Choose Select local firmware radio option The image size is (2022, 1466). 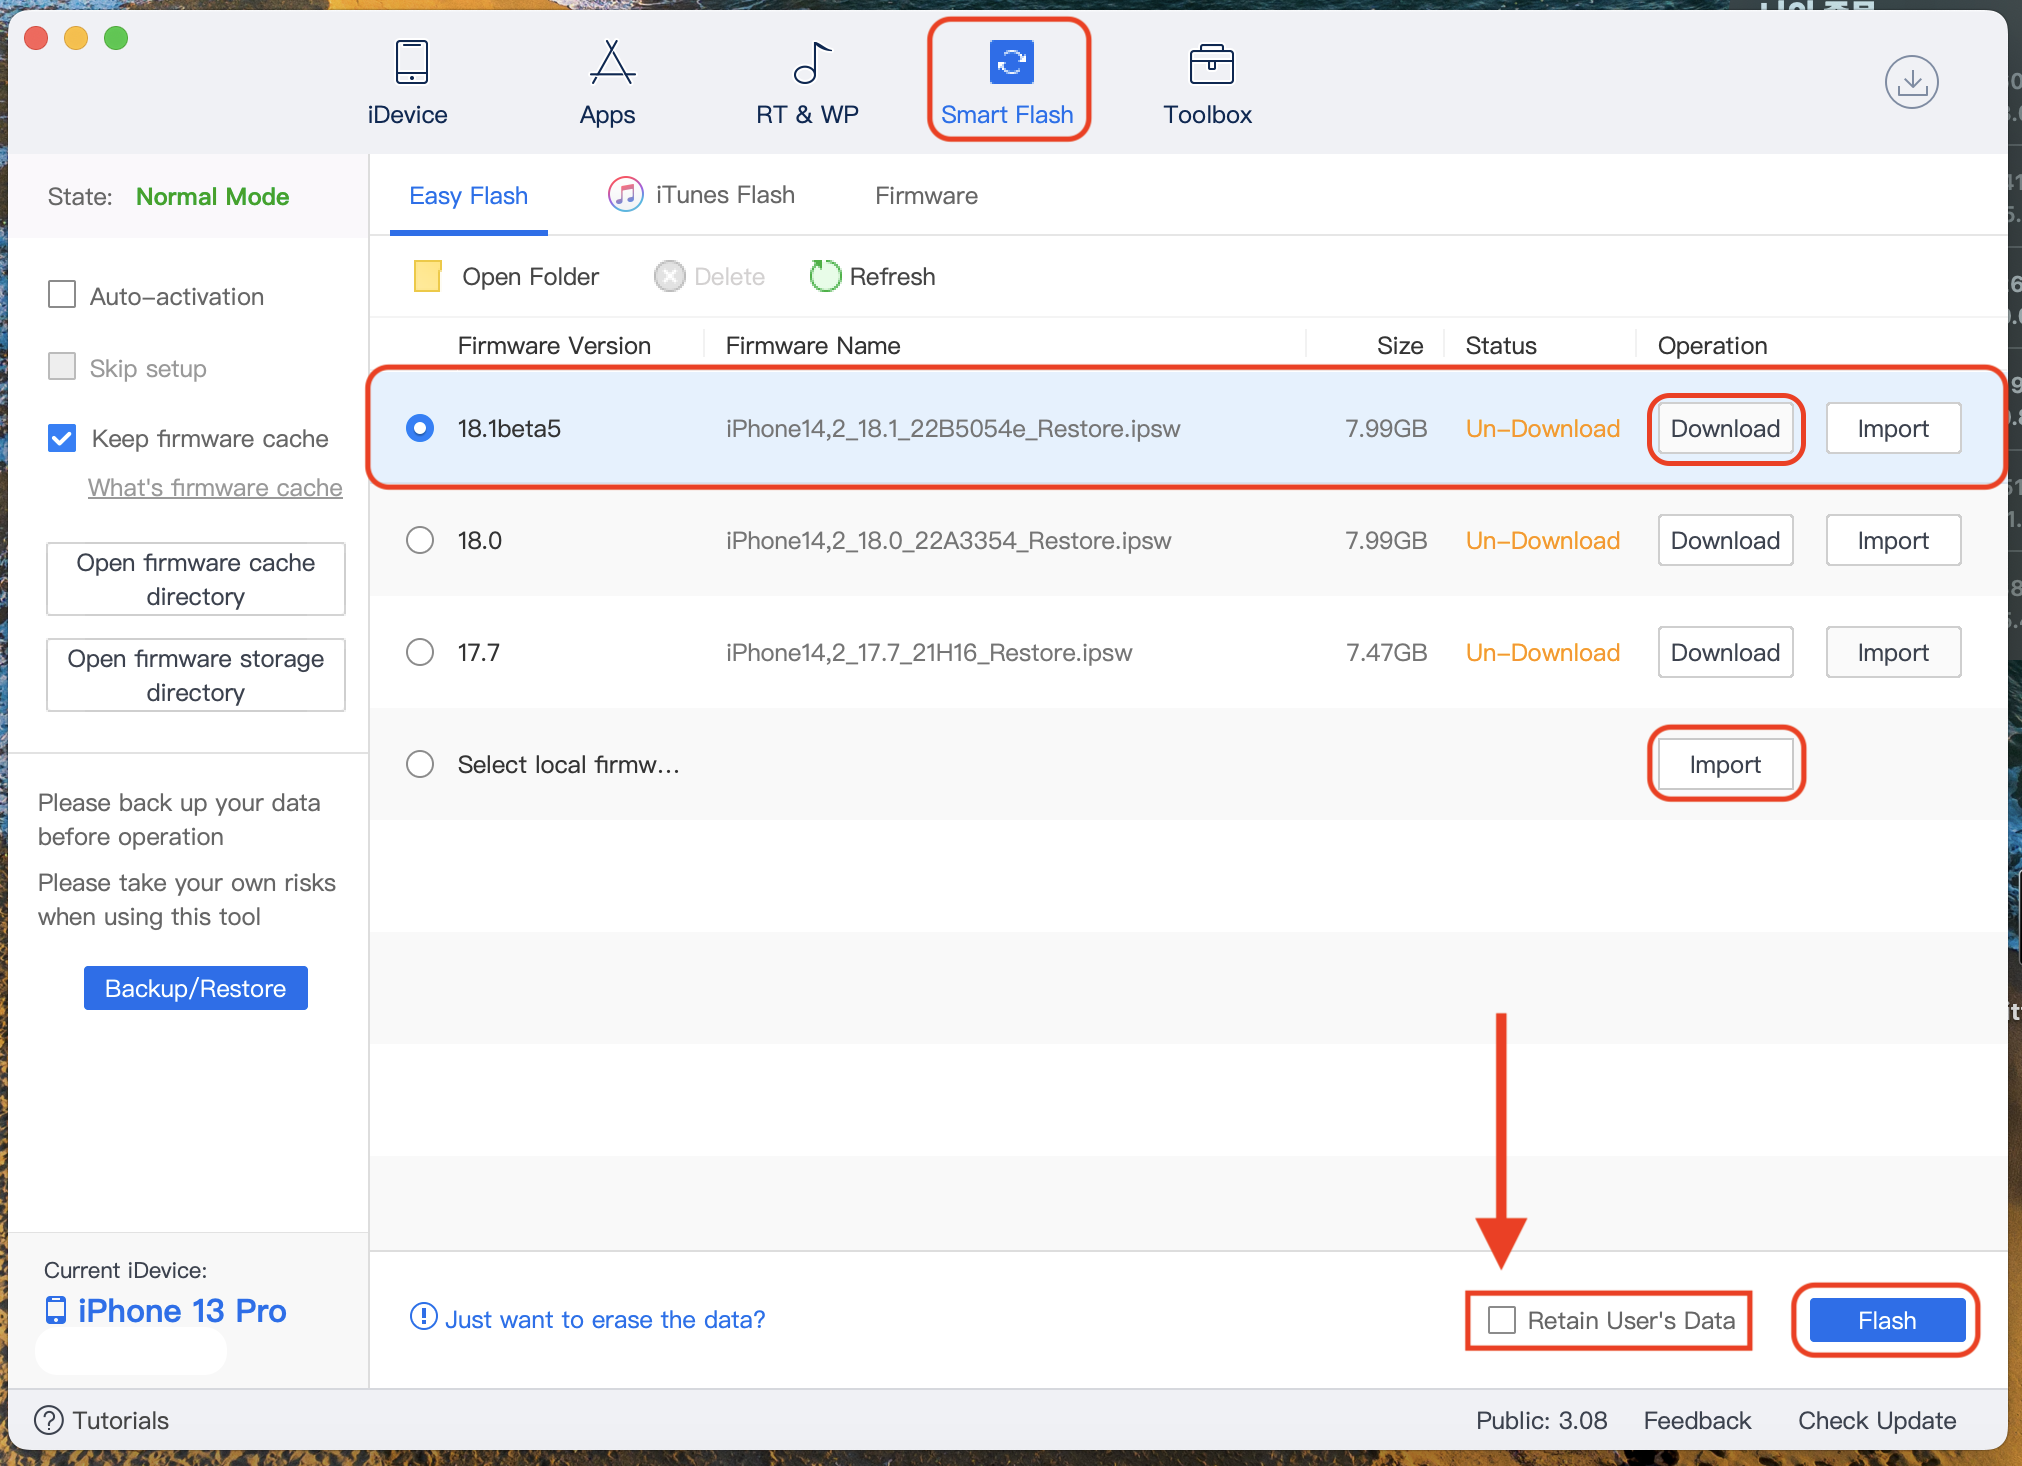[420, 764]
